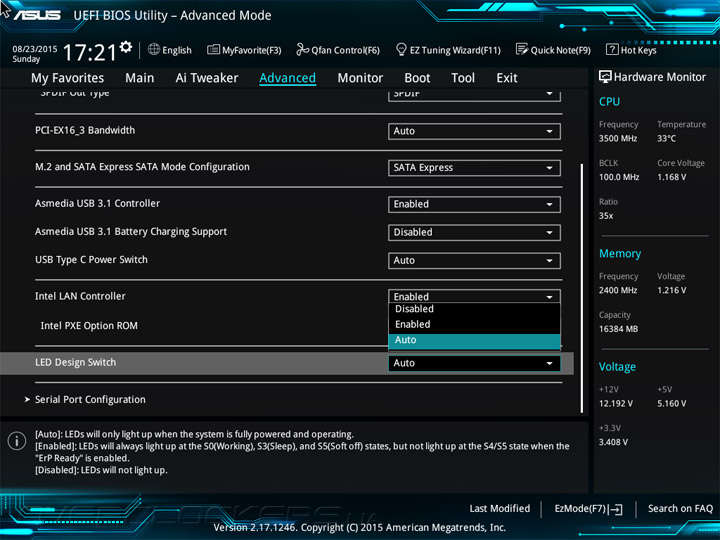
Task: Click the Quick Note notepad icon
Action: [522, 49]
